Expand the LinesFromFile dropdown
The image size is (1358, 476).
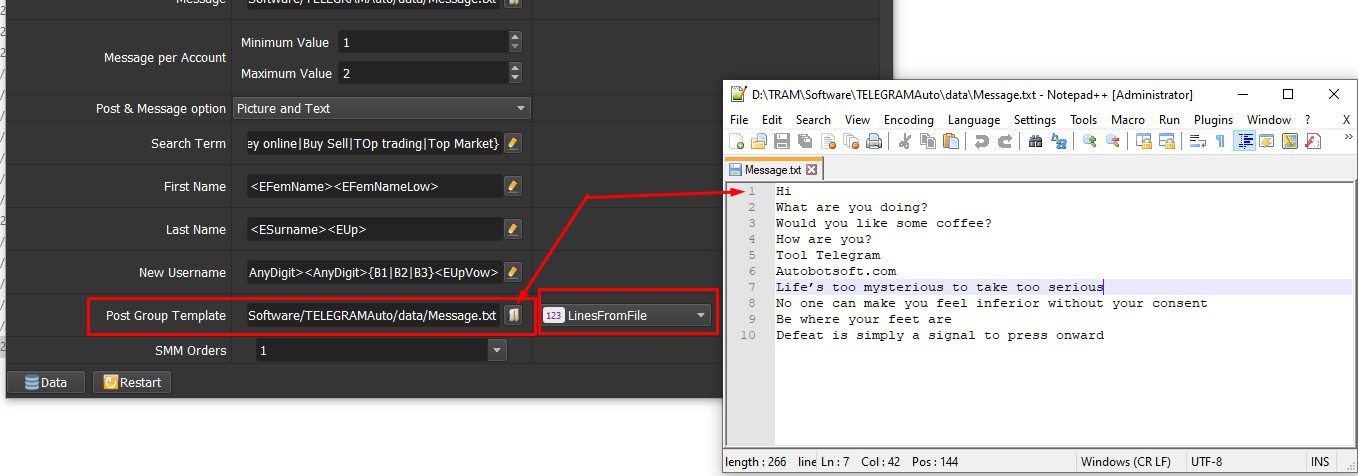626,315
